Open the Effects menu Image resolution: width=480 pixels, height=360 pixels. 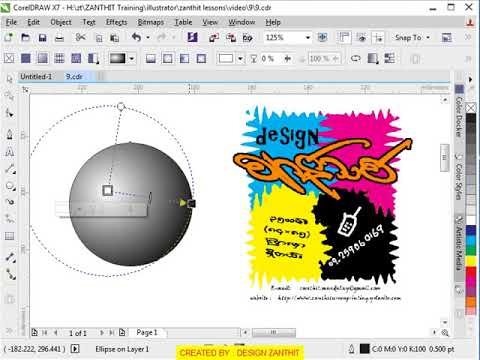pos(116,22)
